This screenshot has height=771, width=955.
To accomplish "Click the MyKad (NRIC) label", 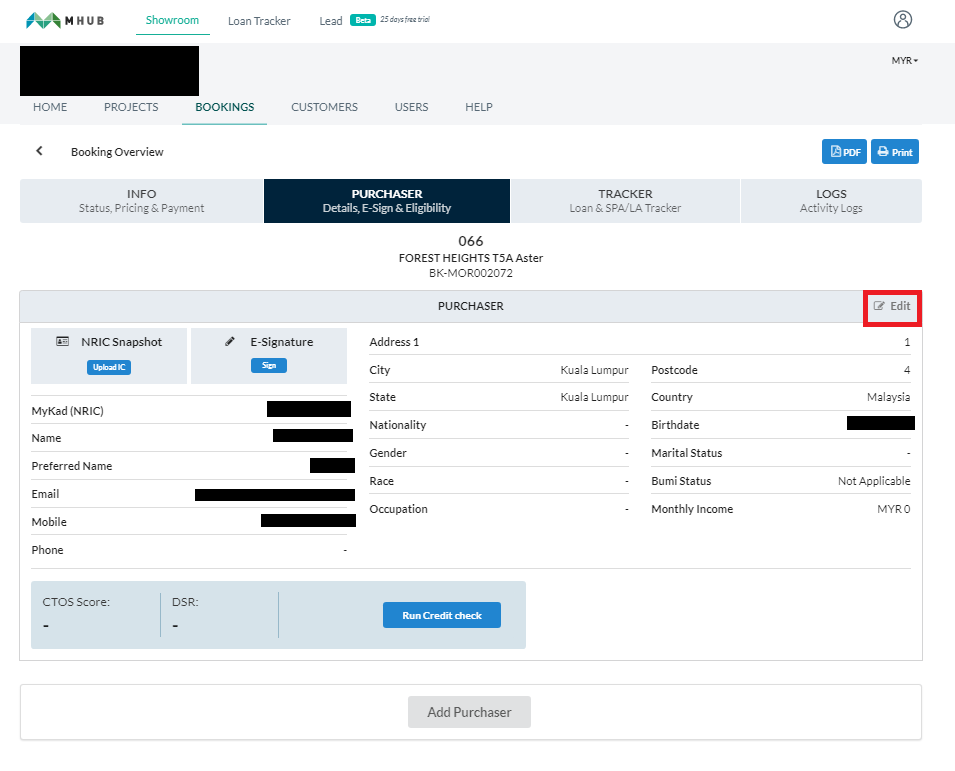I will click(68, 410).
